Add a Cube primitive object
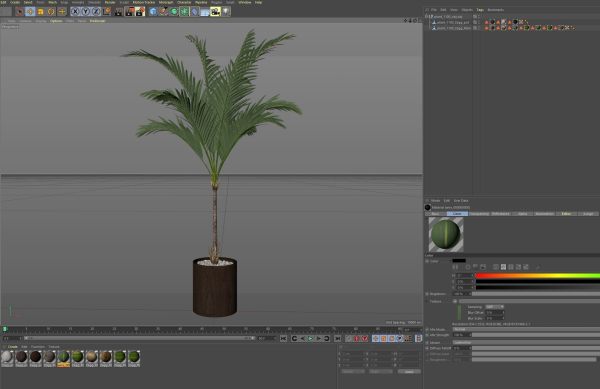 (x=153, y=12)
